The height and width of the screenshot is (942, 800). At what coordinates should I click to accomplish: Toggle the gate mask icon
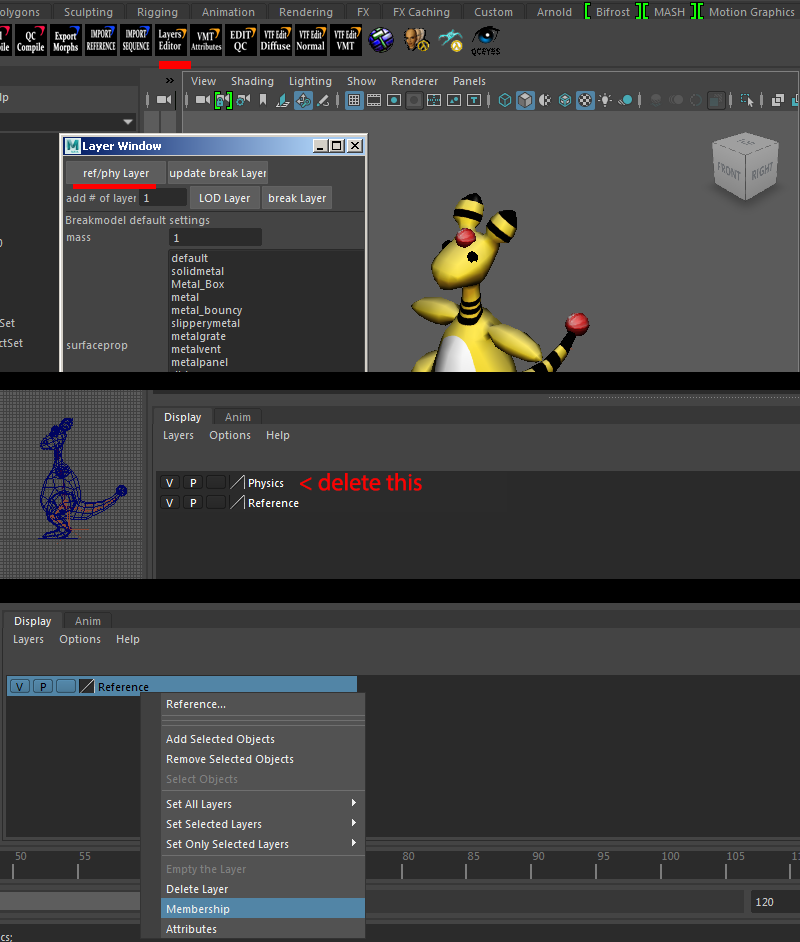(x=414, y=100)
